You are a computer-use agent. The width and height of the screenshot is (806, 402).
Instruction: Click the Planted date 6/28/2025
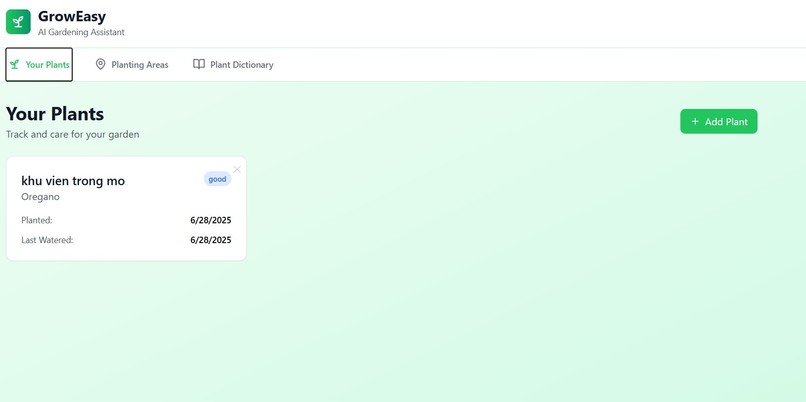[x=211, y=221]
